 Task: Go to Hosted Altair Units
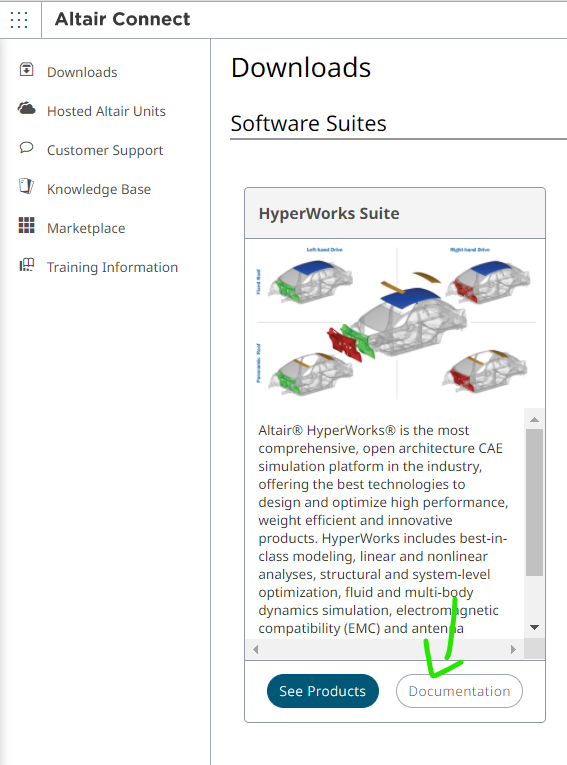click(x=106, y=111)
